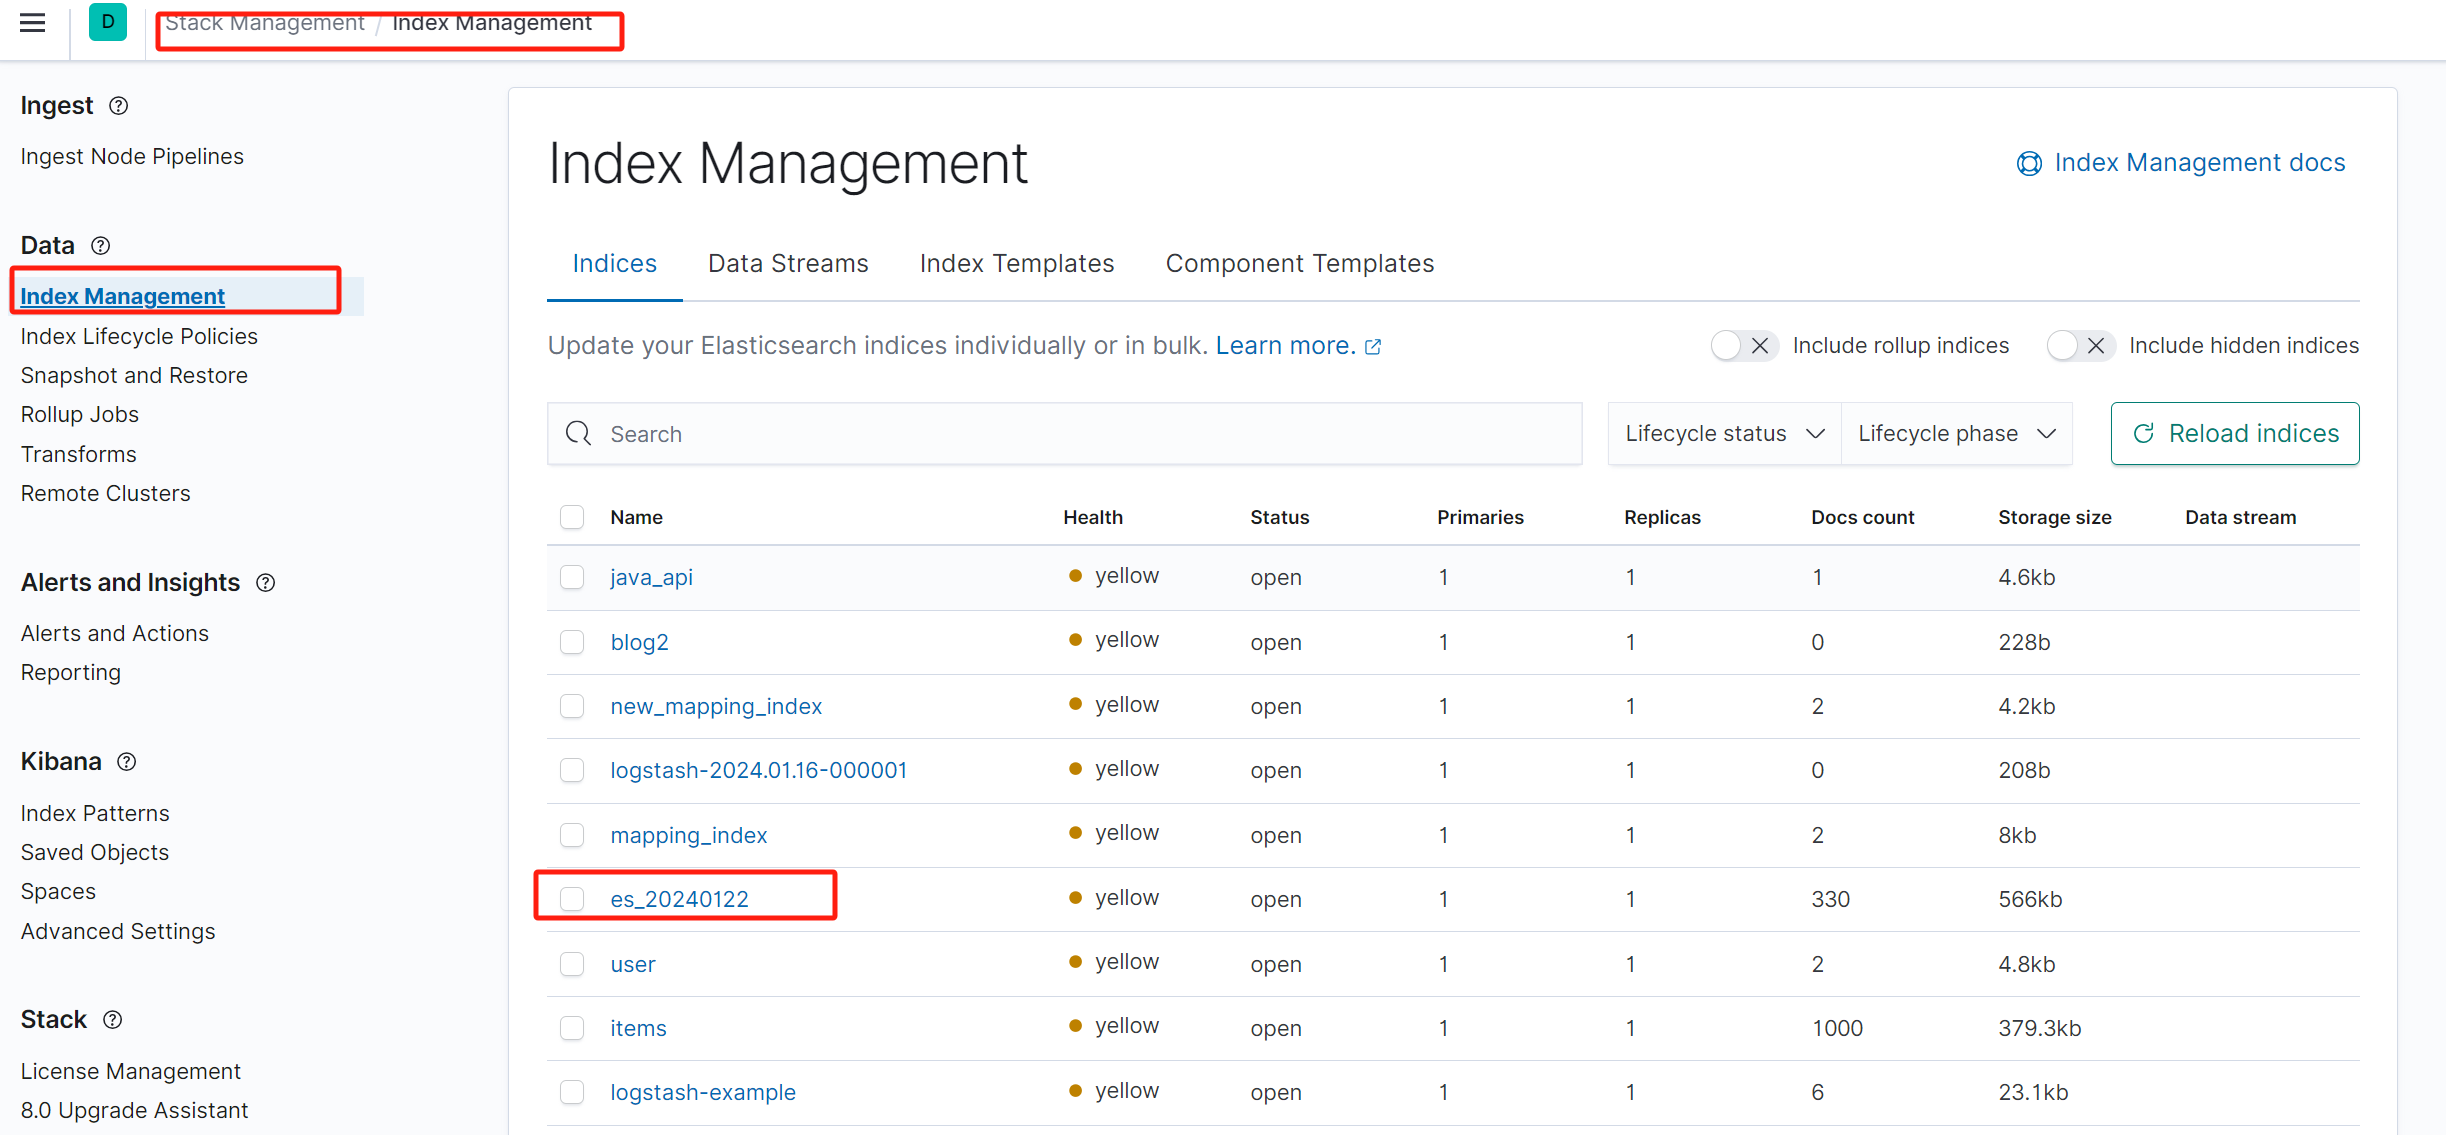Open the hamburger navigation menu

click(x=33, y=22)
